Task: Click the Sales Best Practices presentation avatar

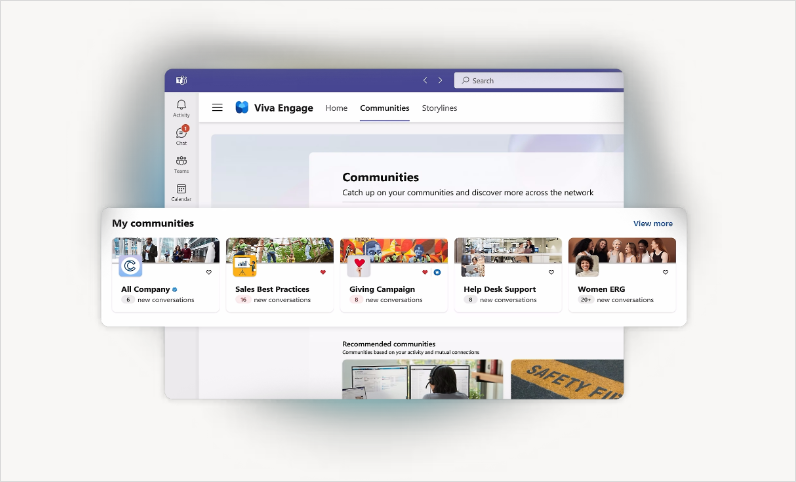Action: pos(245,266)
